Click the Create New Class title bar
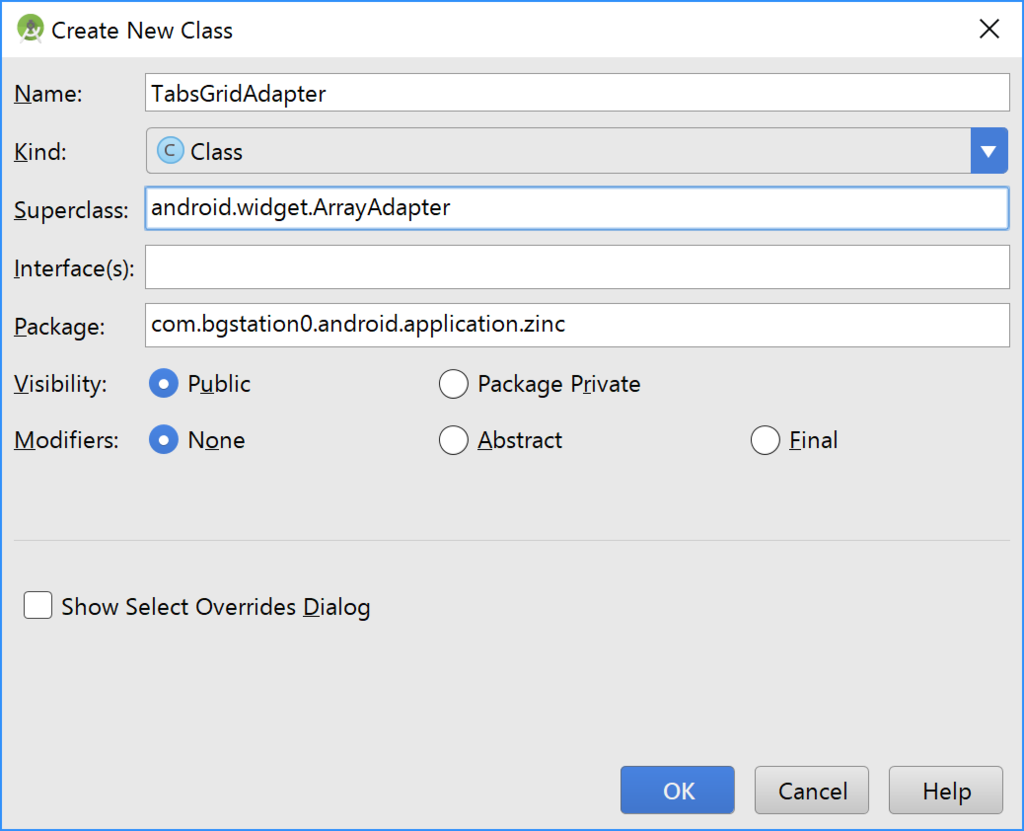 500,29
